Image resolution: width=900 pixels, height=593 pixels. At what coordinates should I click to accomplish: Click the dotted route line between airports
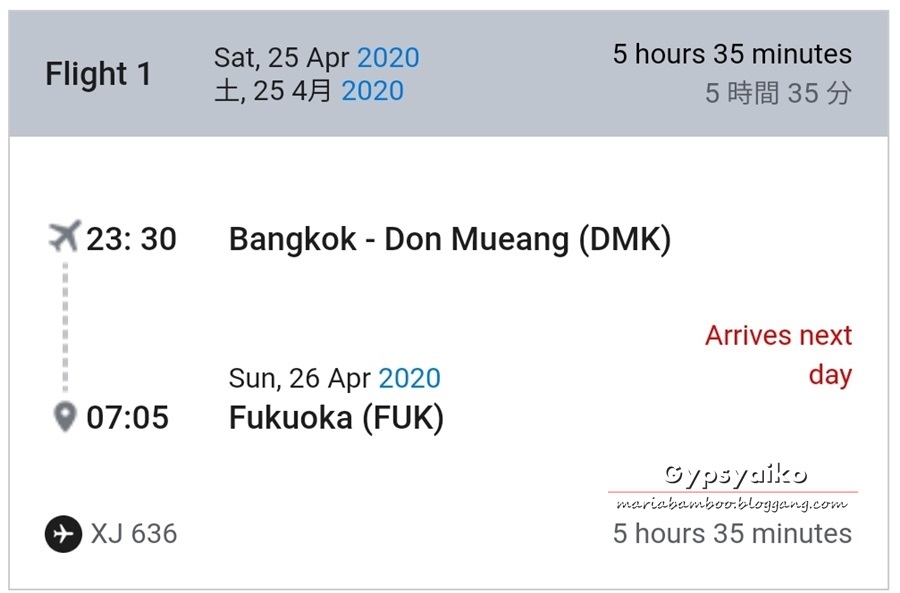tap(65, 327)
